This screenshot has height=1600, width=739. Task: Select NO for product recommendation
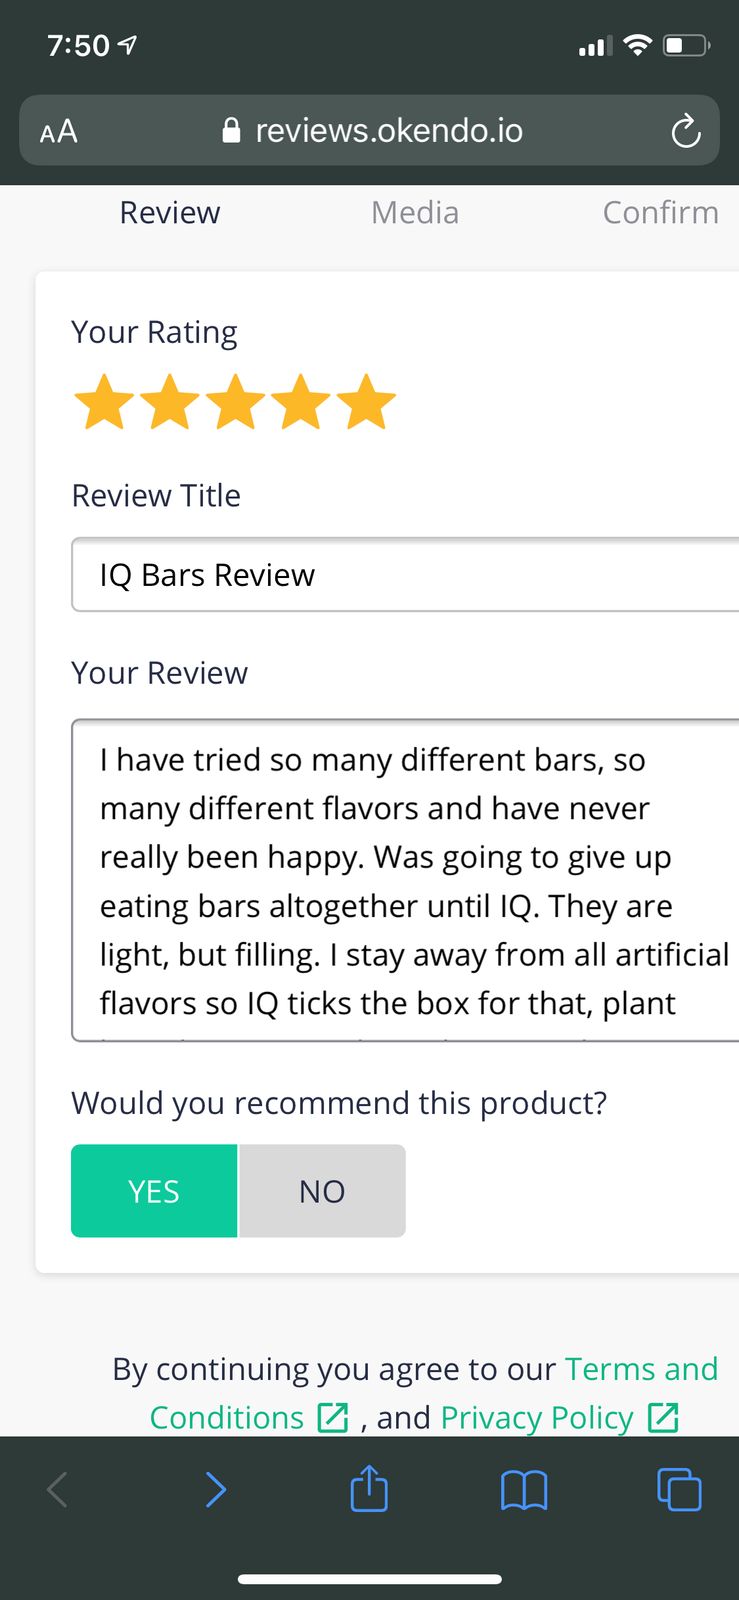[x=322, y=1191]
